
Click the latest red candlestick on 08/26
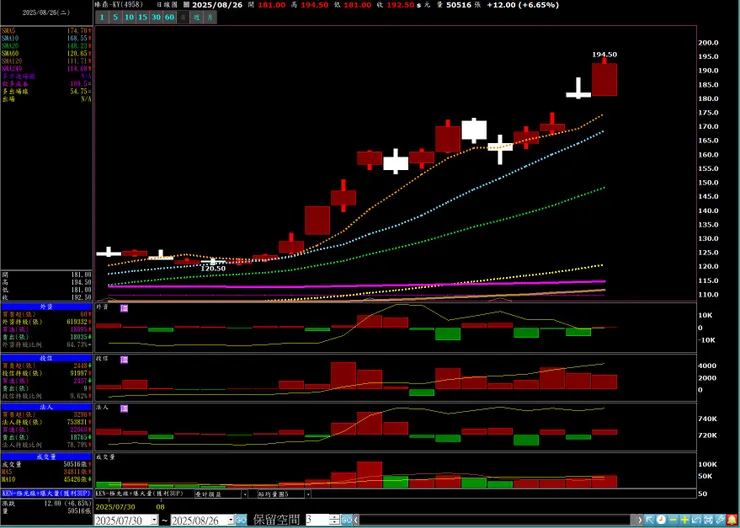(605, 79)
